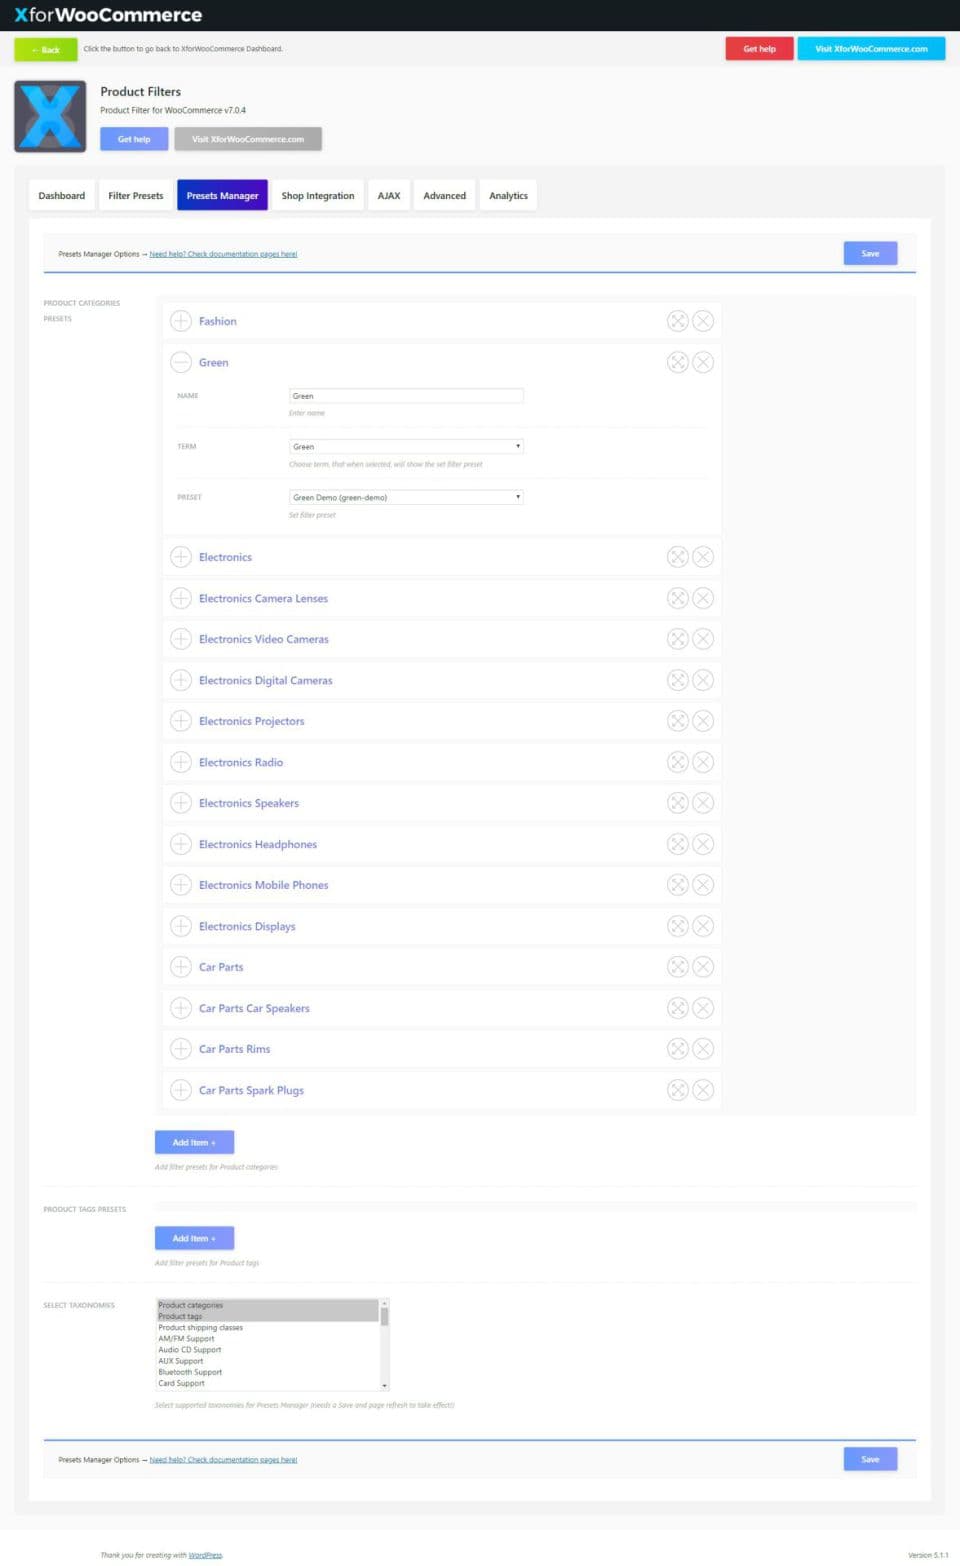The width and height of the screenshot is (960, 1566).
Task: Click the move icon on the Fashion row
Action: pos(677,321)
